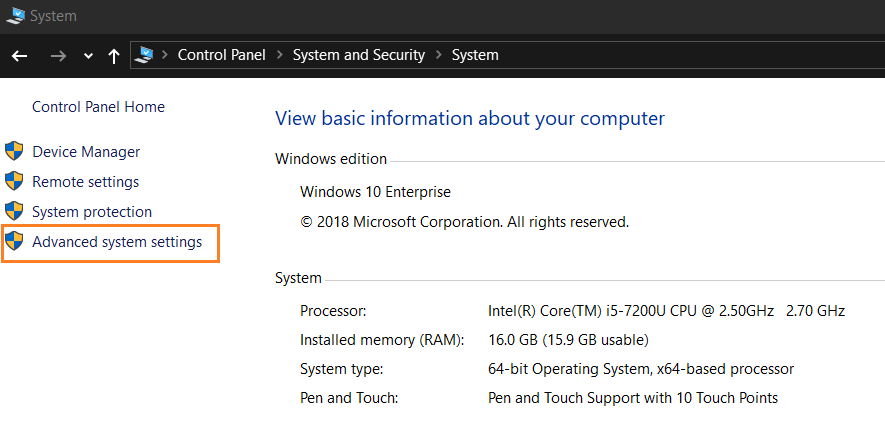This screenshot has width=885, height=425.
Task: Select System in the breadcrumb path
Action: tap(475, 55)
